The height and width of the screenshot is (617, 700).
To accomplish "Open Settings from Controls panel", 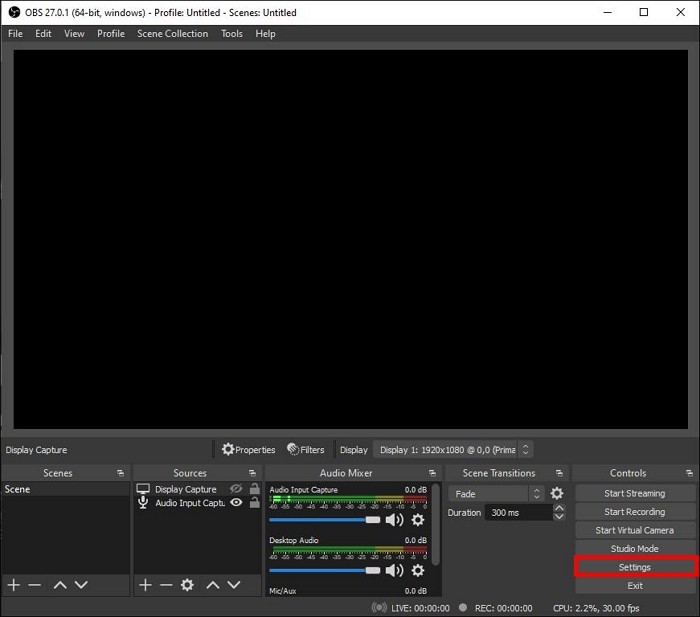I will (634, 567).
